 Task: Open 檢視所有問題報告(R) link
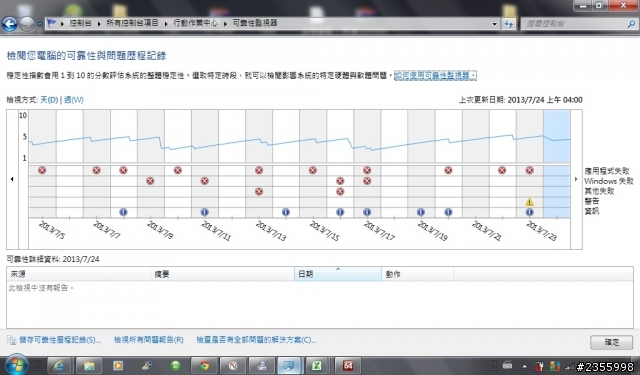(149, 340)
